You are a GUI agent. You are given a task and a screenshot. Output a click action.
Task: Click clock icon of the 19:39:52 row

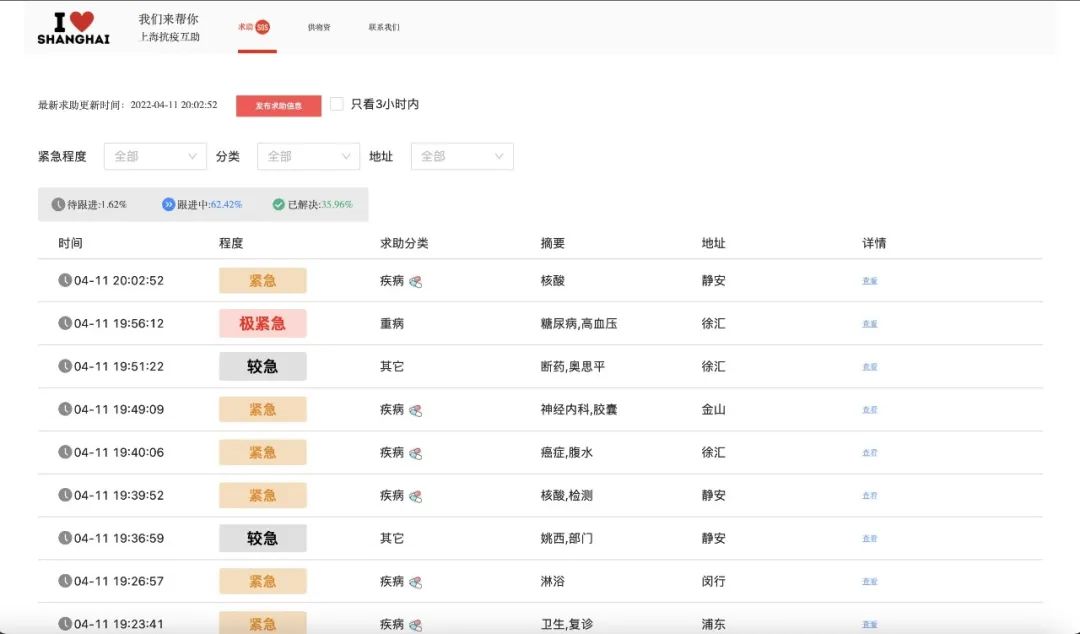(65, 495)
